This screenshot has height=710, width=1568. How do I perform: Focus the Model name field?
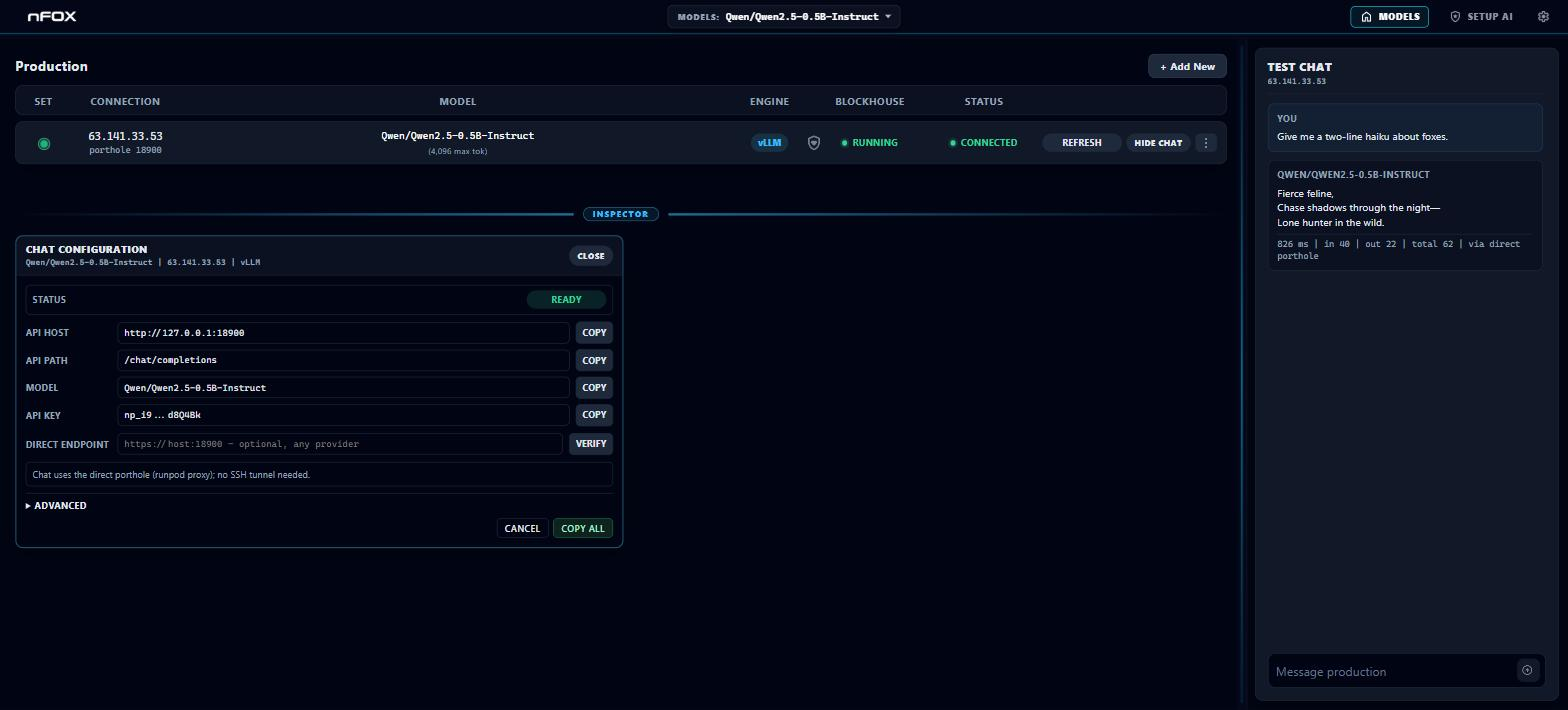pos(343,388)
